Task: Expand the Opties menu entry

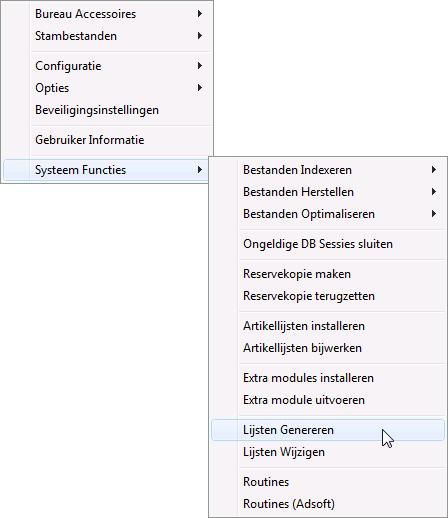Action: point(107,88)
